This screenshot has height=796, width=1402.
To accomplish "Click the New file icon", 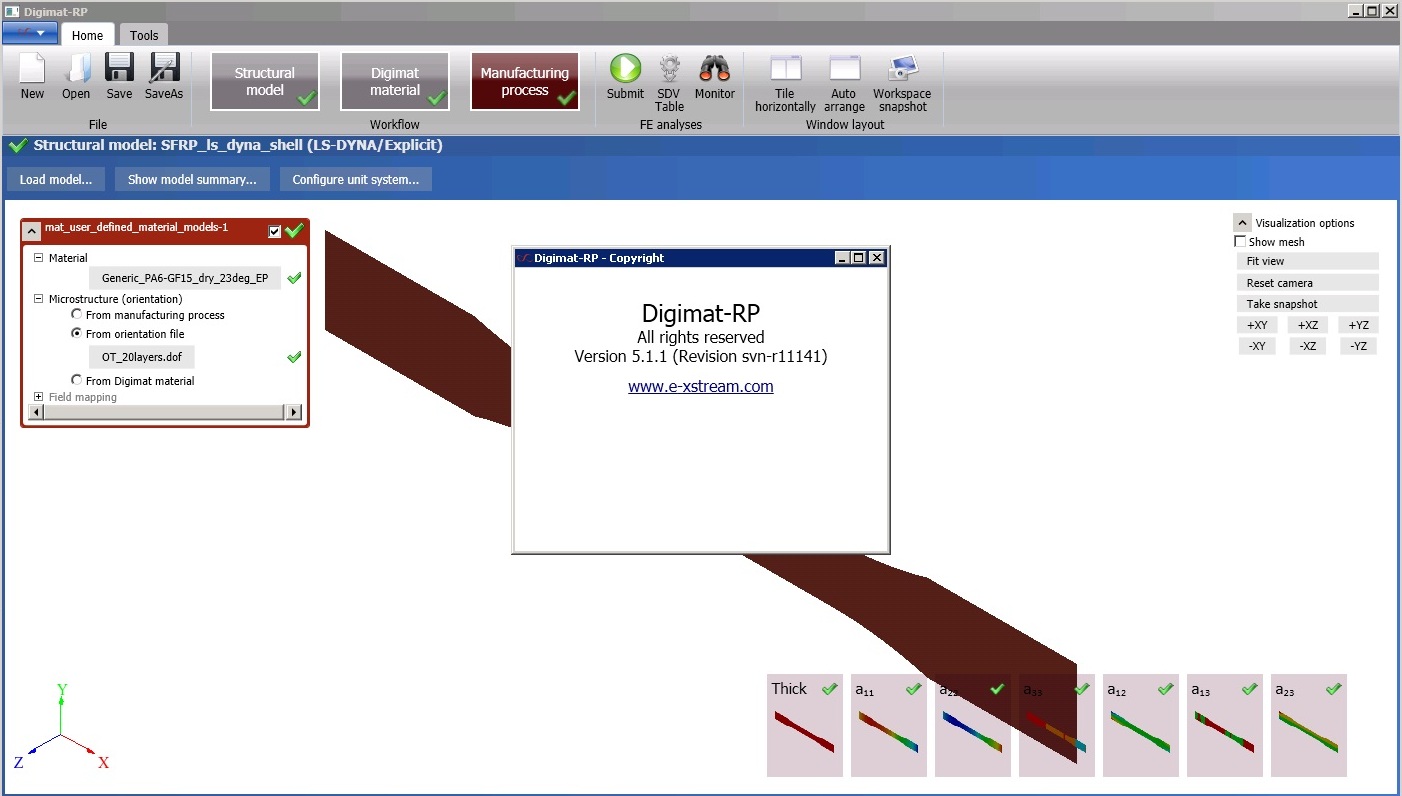I will pyautogui.click(x=32, y=77).
